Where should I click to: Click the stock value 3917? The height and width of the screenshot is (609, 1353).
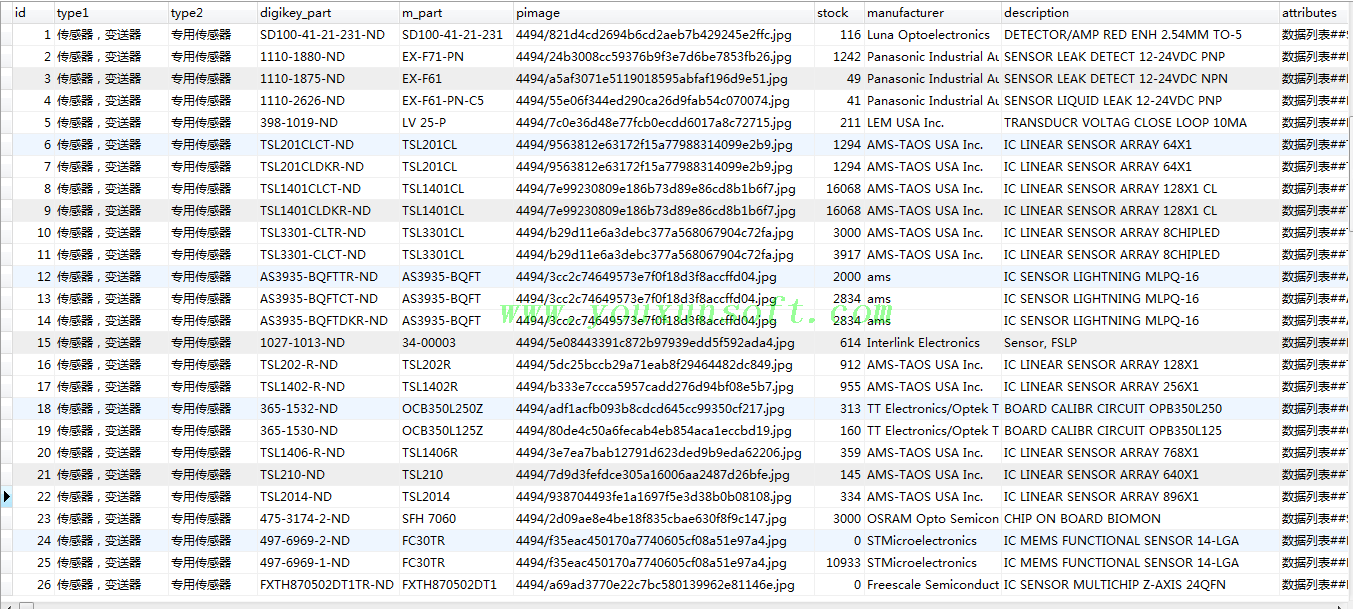pyautogui.click(x=838, y=255)
